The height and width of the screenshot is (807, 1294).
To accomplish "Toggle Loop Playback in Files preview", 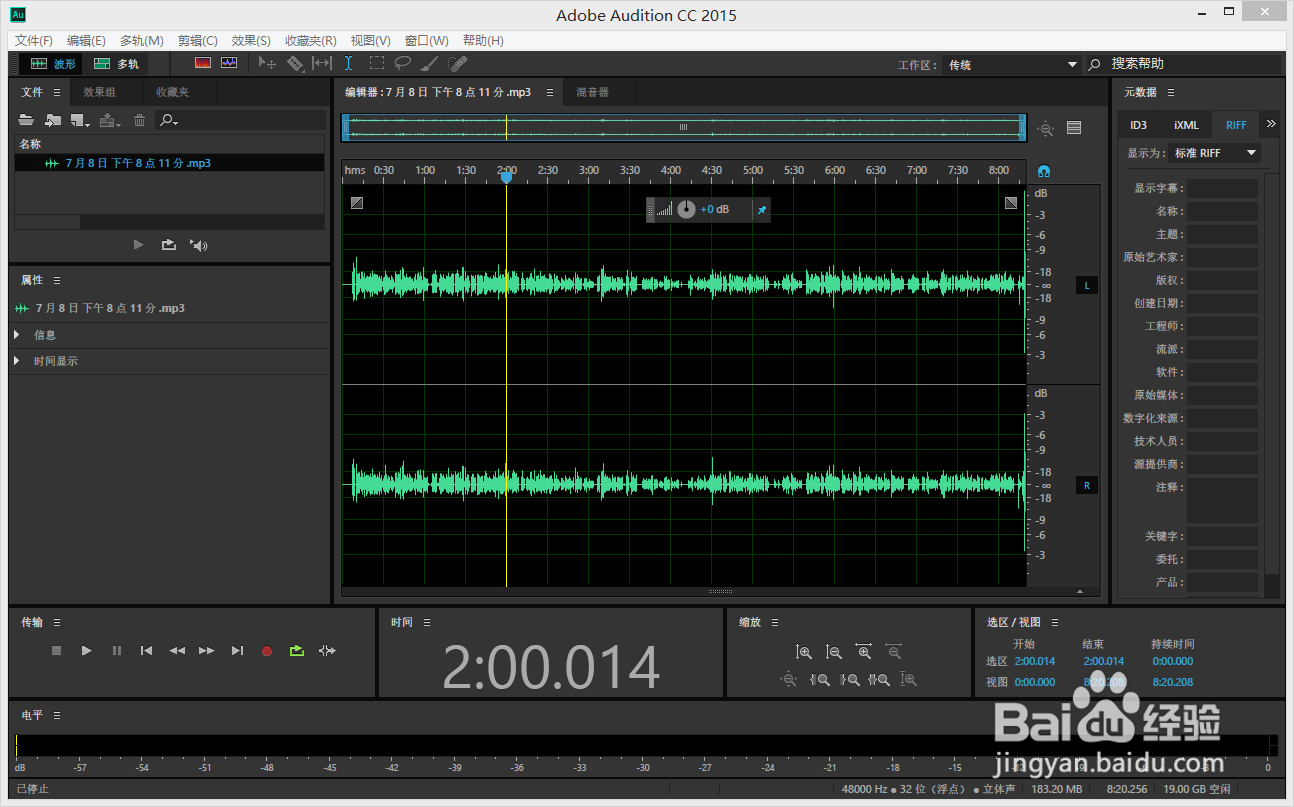I will point(169,245).
